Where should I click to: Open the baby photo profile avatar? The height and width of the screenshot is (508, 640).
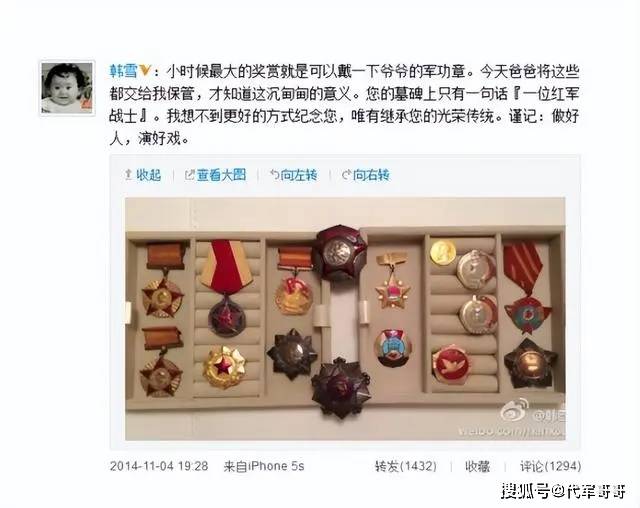coord(67,88)
